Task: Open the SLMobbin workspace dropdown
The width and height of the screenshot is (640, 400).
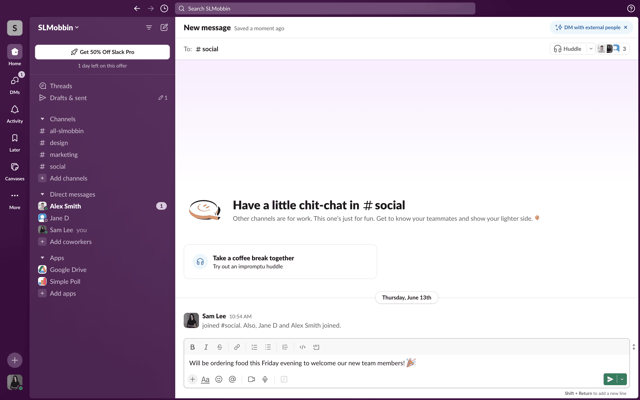Action: [58, 27]
